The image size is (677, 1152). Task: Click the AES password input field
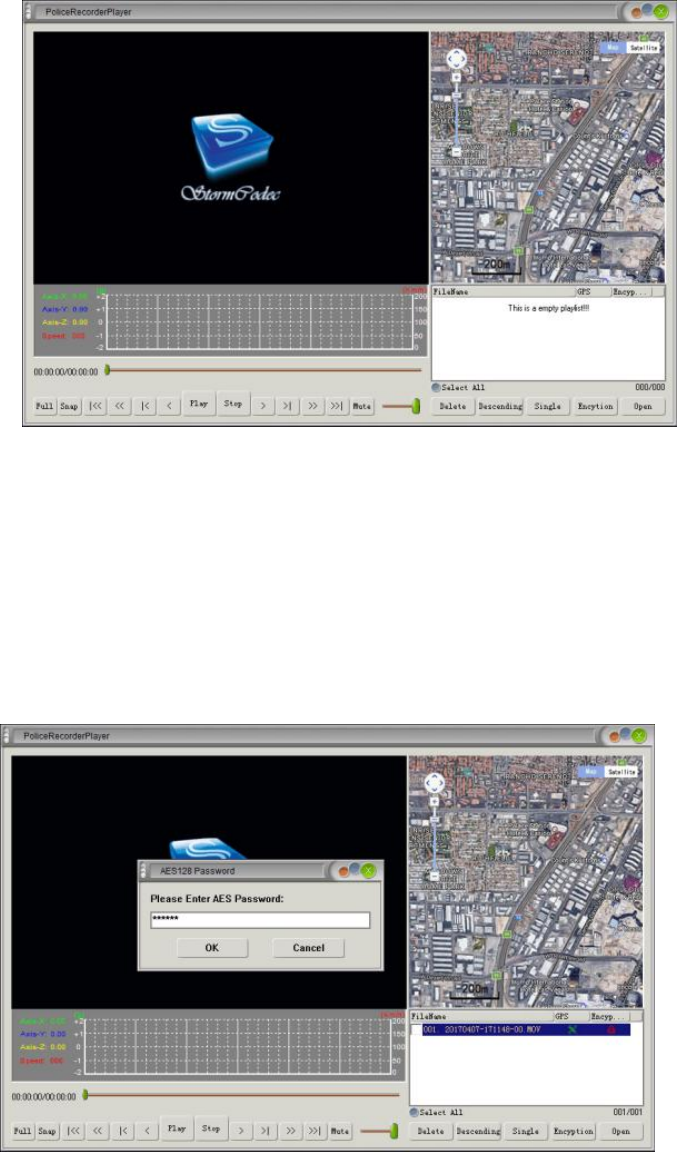tap(260, 920)
